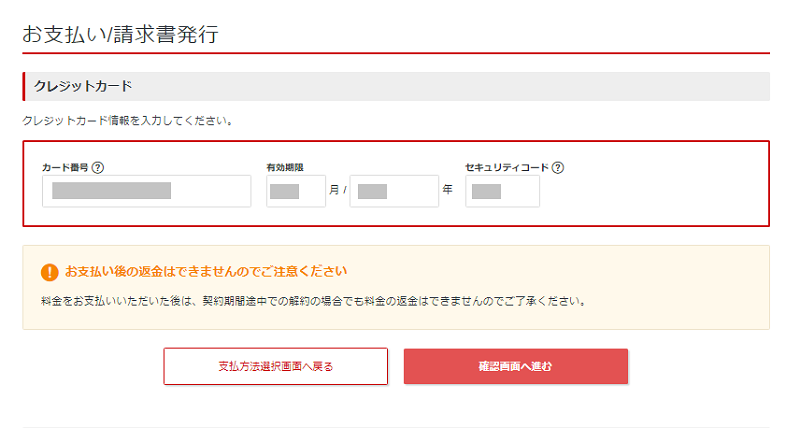Click the orange warning exclamation icon
This screenshot has width=800, height=428.
click(49, 272)
